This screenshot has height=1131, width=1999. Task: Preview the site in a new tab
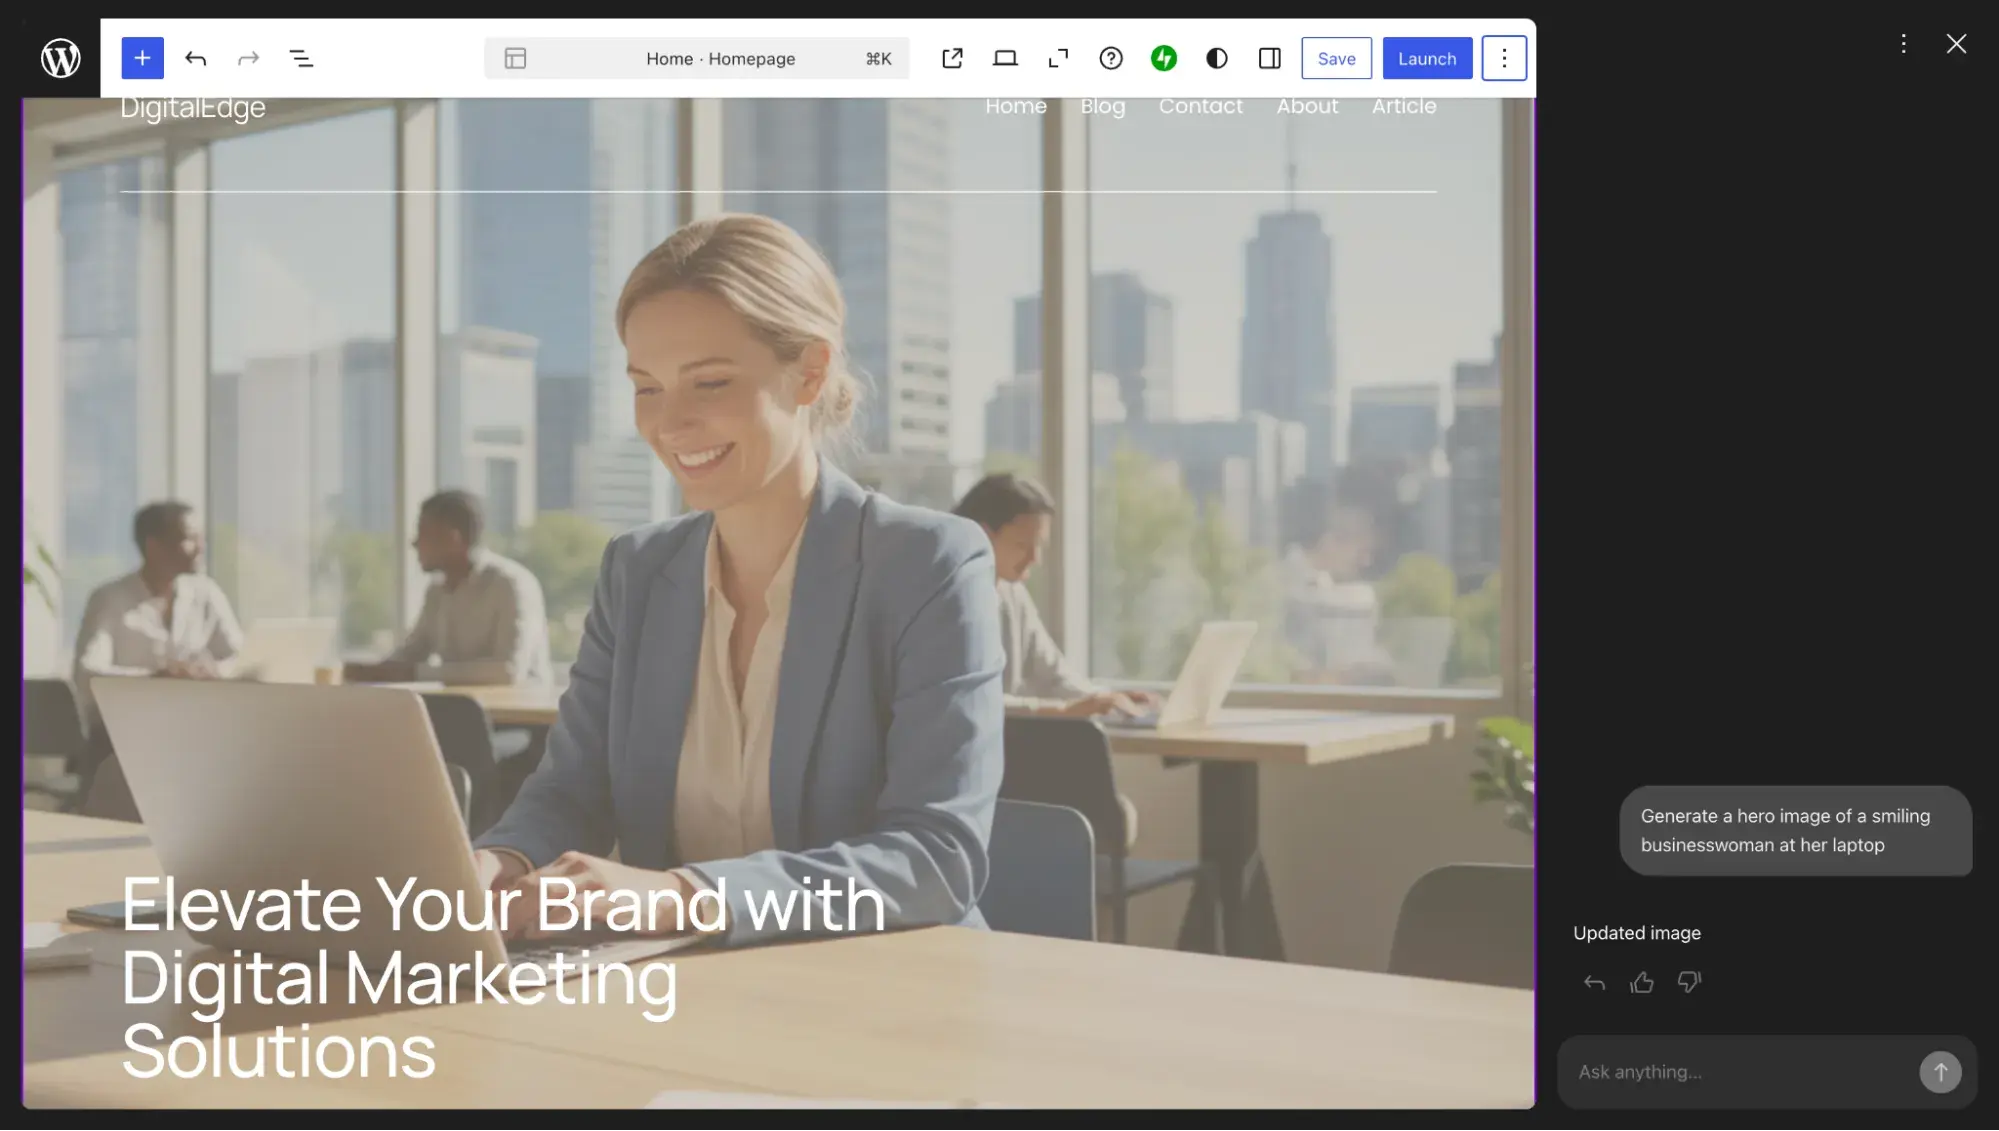click(x=952, y=58)
